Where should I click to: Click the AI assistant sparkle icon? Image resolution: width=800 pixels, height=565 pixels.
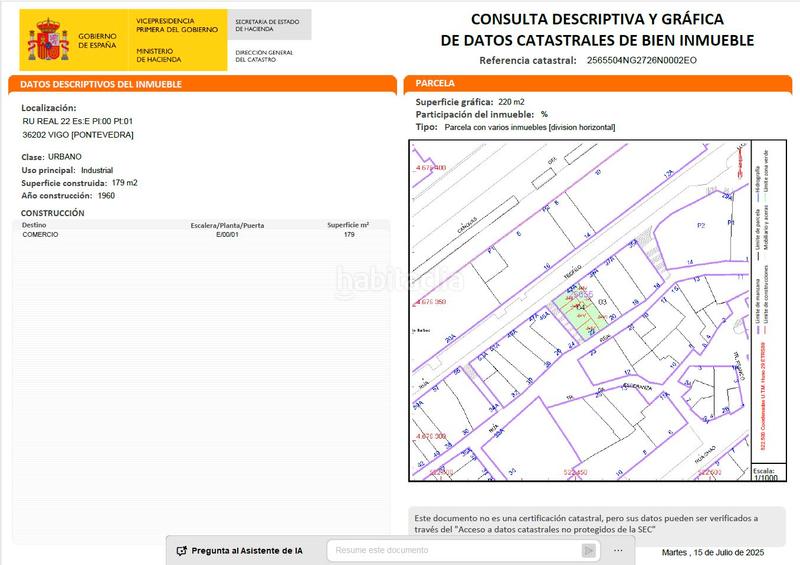tap(181, 551)
